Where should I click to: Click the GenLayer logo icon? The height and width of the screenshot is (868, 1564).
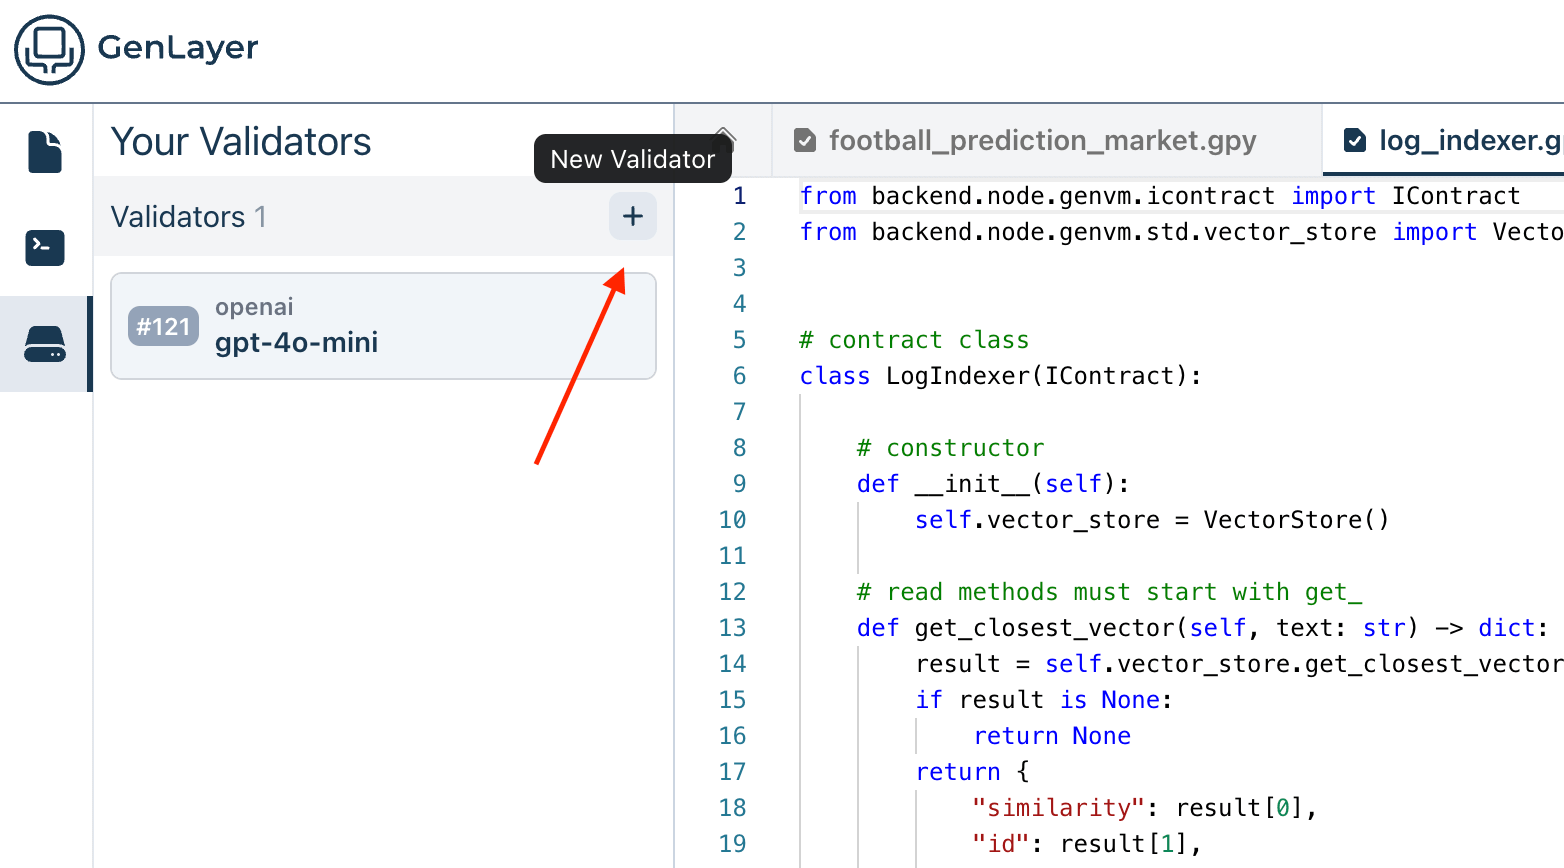[x=49, y=49]
